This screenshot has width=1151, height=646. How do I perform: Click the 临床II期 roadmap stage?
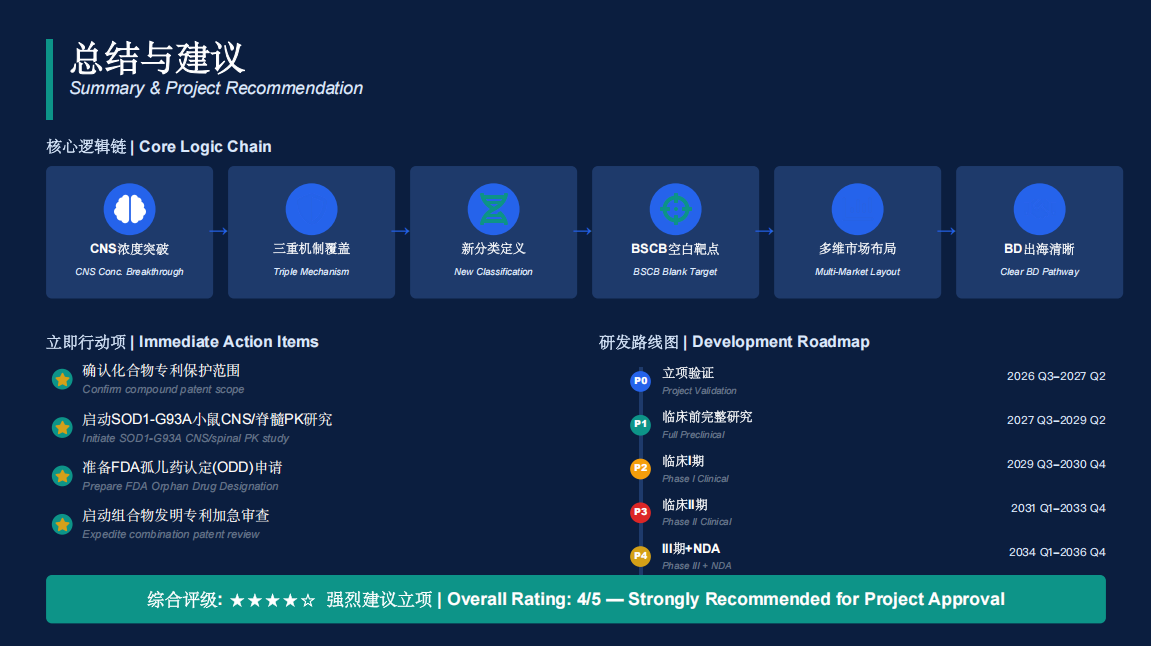(685, 505)
